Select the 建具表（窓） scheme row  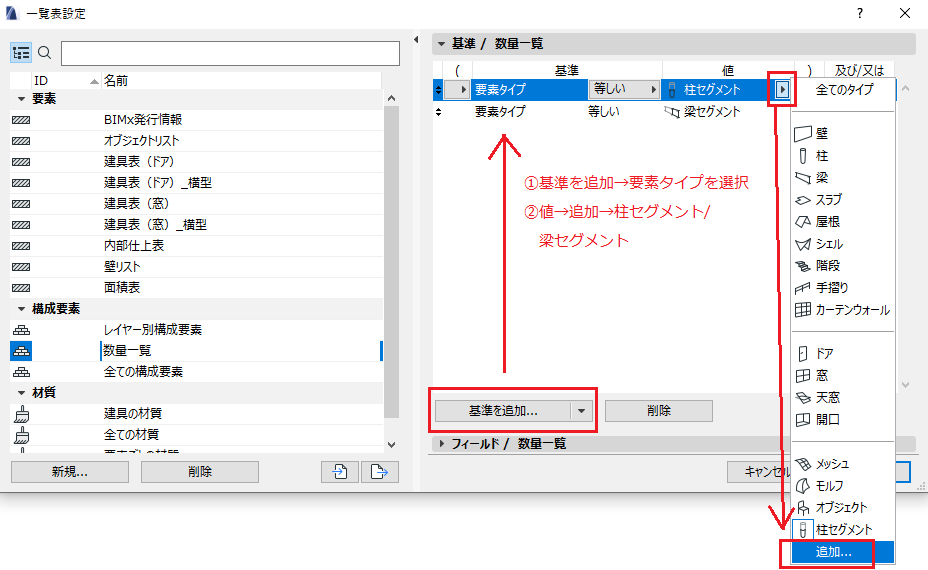[196, 204]
